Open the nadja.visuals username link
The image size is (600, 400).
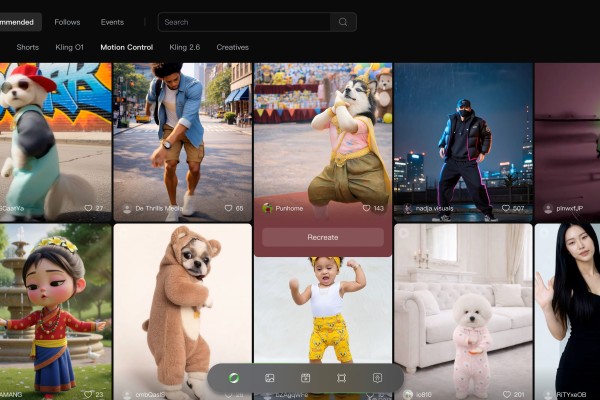tap(434, 209)
